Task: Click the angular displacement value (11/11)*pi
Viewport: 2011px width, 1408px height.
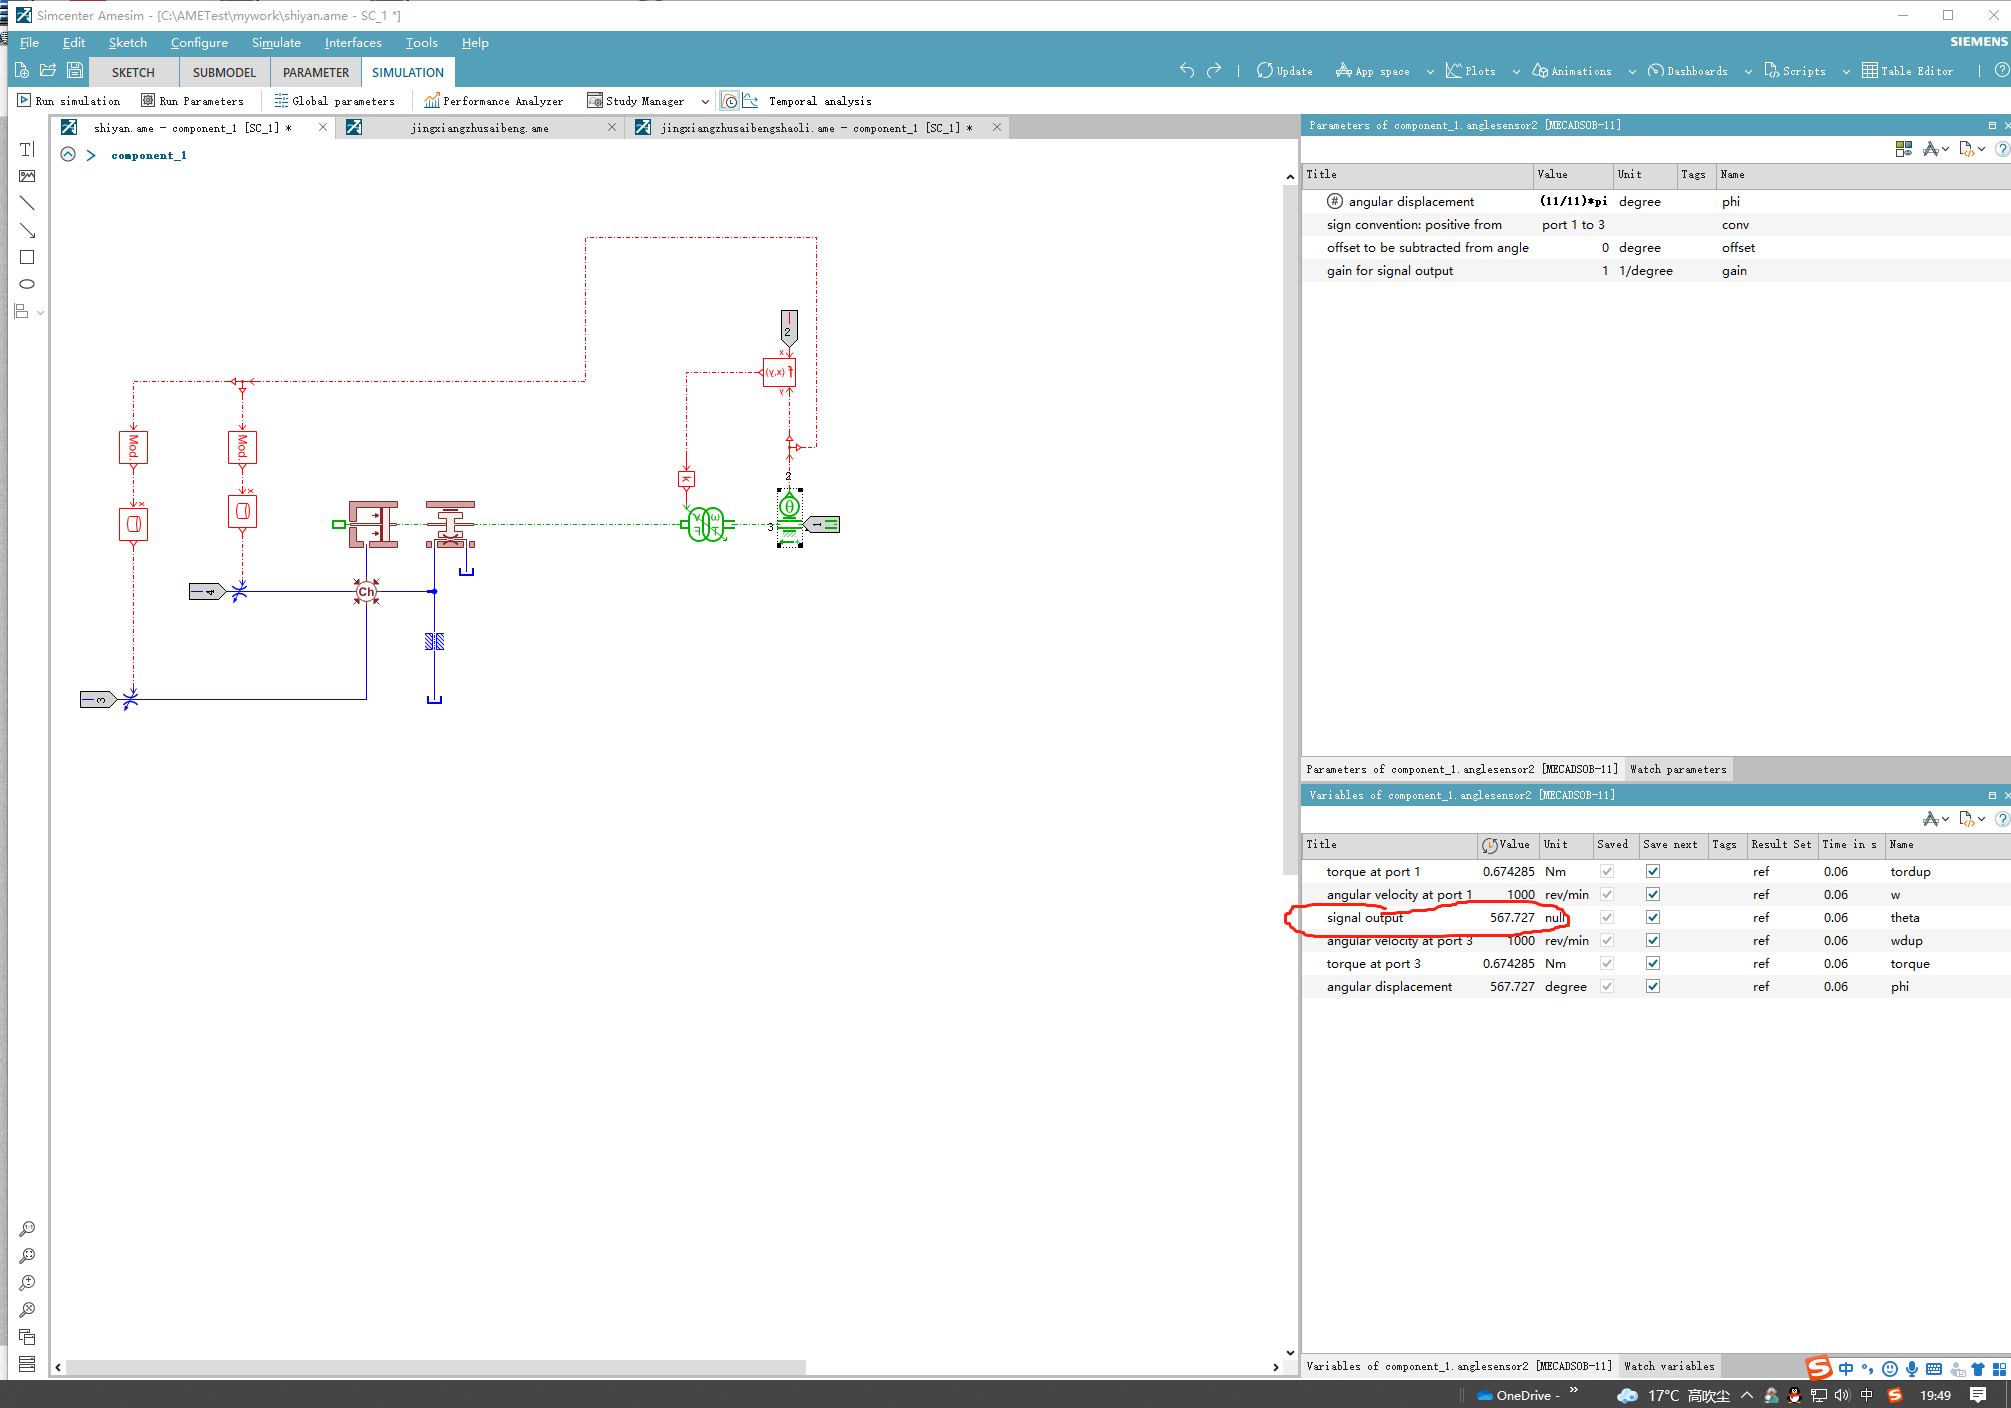Action: [1573, 201]
